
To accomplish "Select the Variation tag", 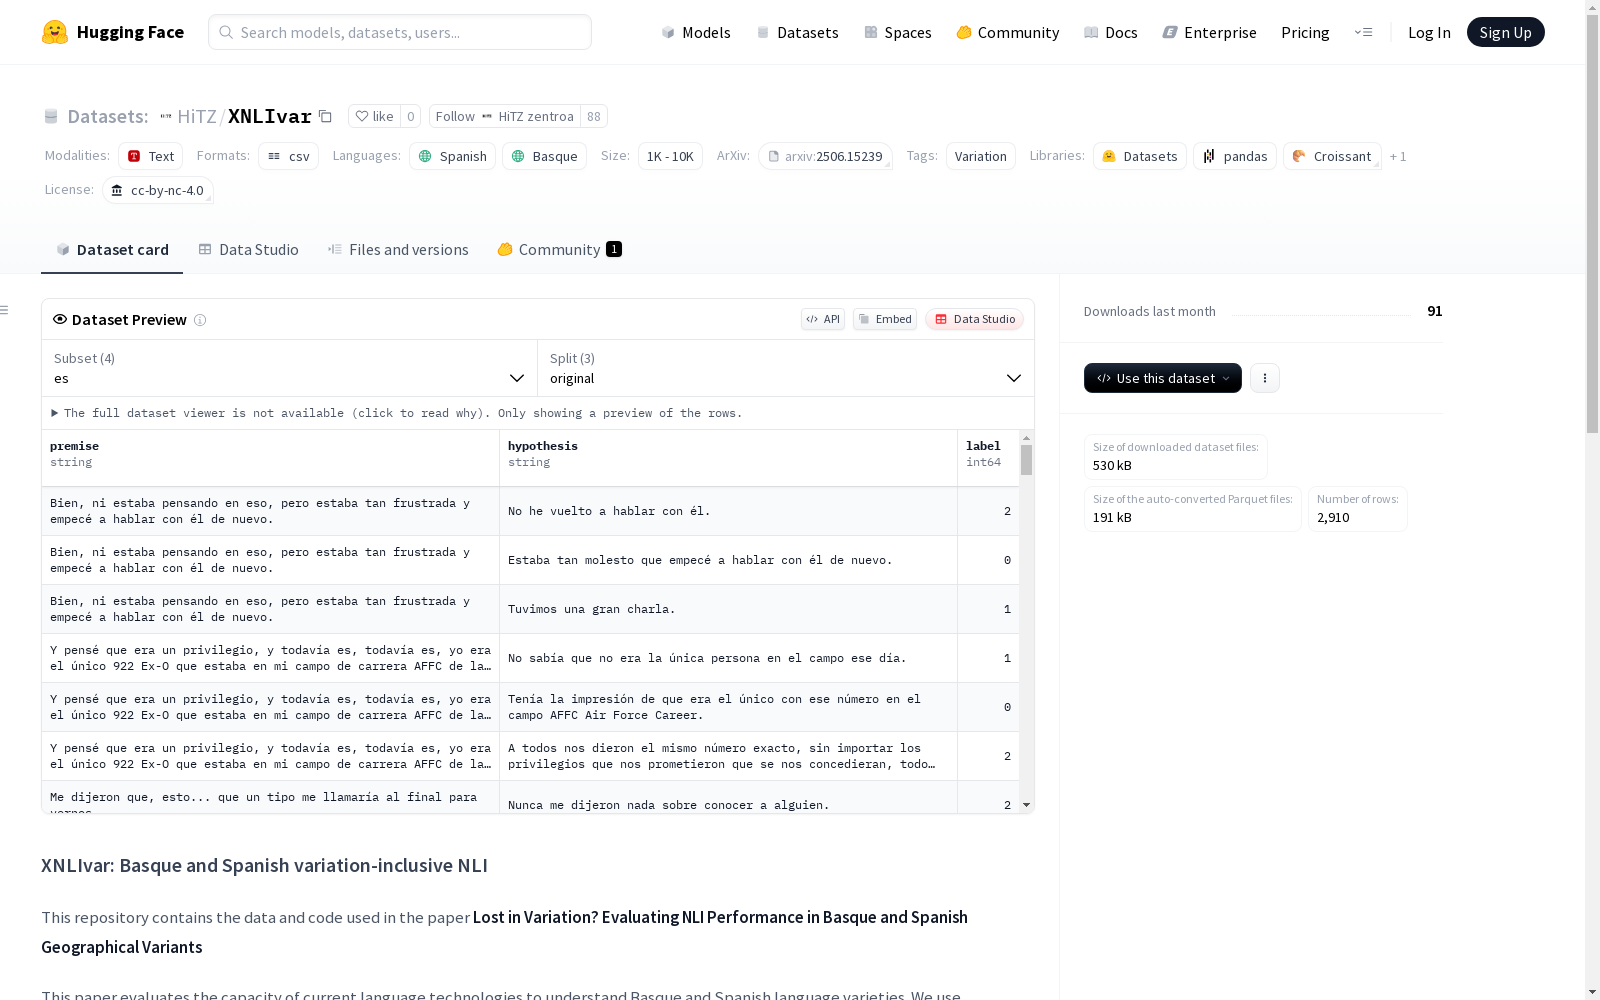I will (x=981, y=156).
